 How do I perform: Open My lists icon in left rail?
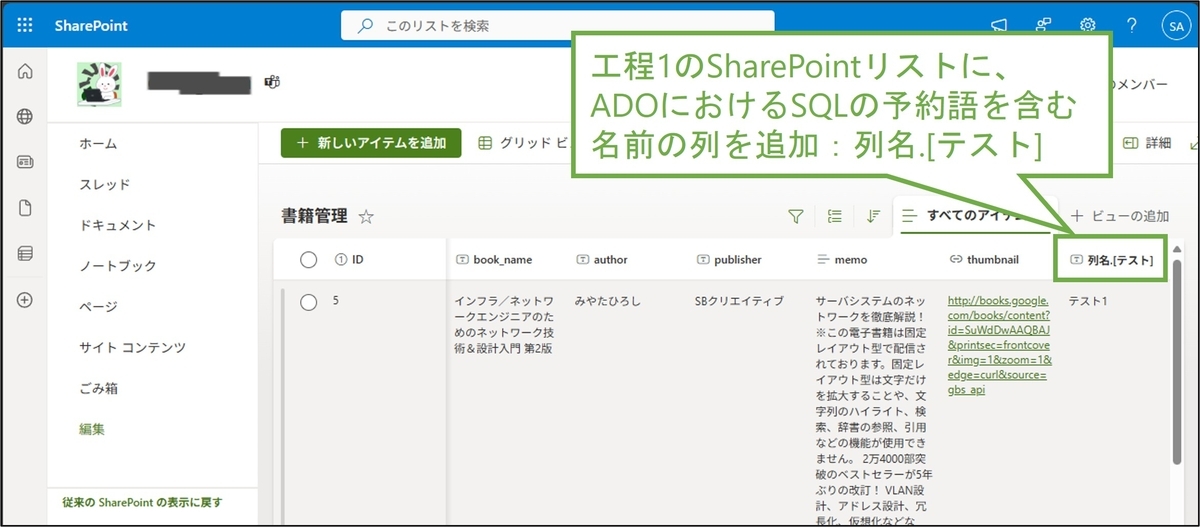click(25, 254)
